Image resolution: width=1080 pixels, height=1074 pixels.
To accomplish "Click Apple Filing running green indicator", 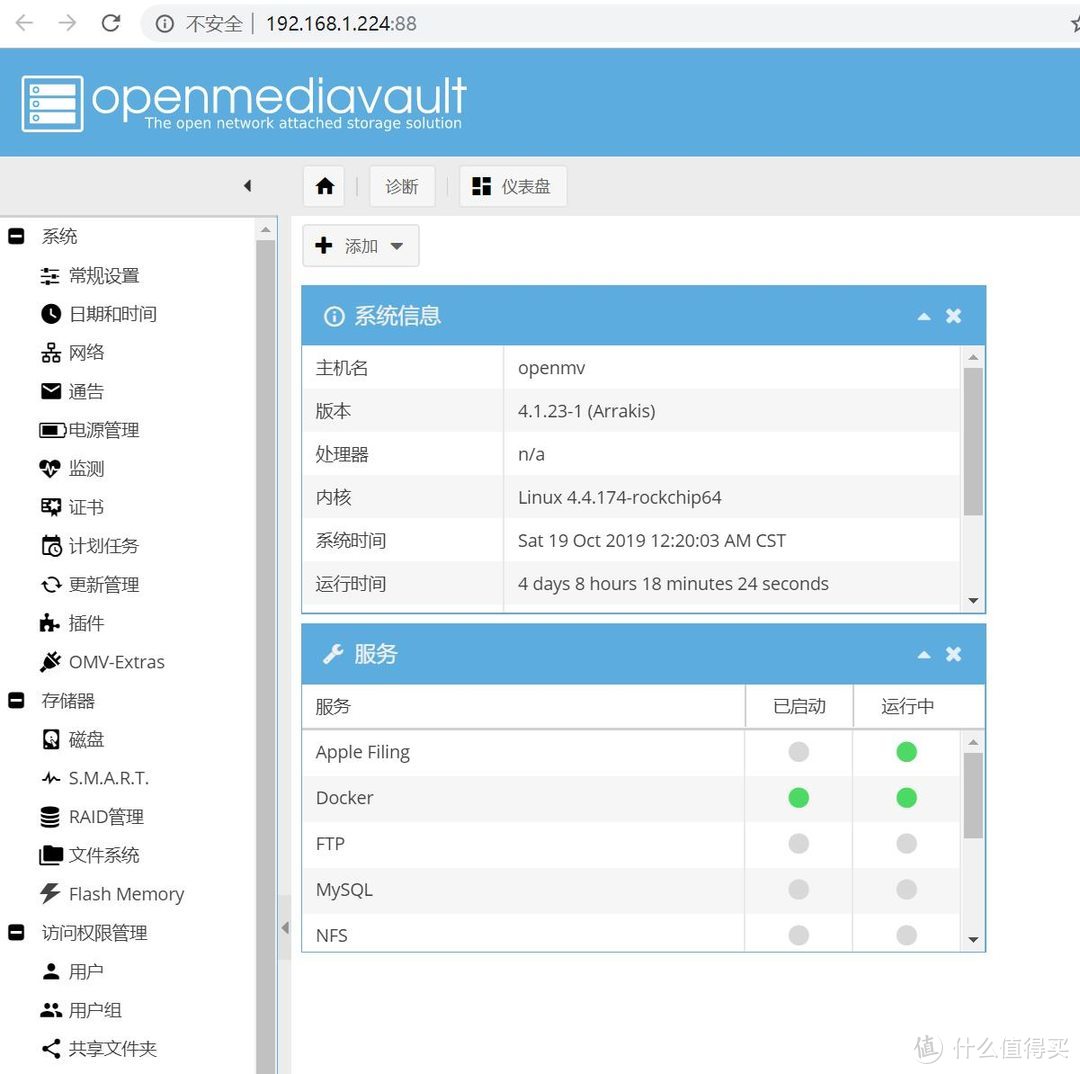I will [x=906, y=752].
